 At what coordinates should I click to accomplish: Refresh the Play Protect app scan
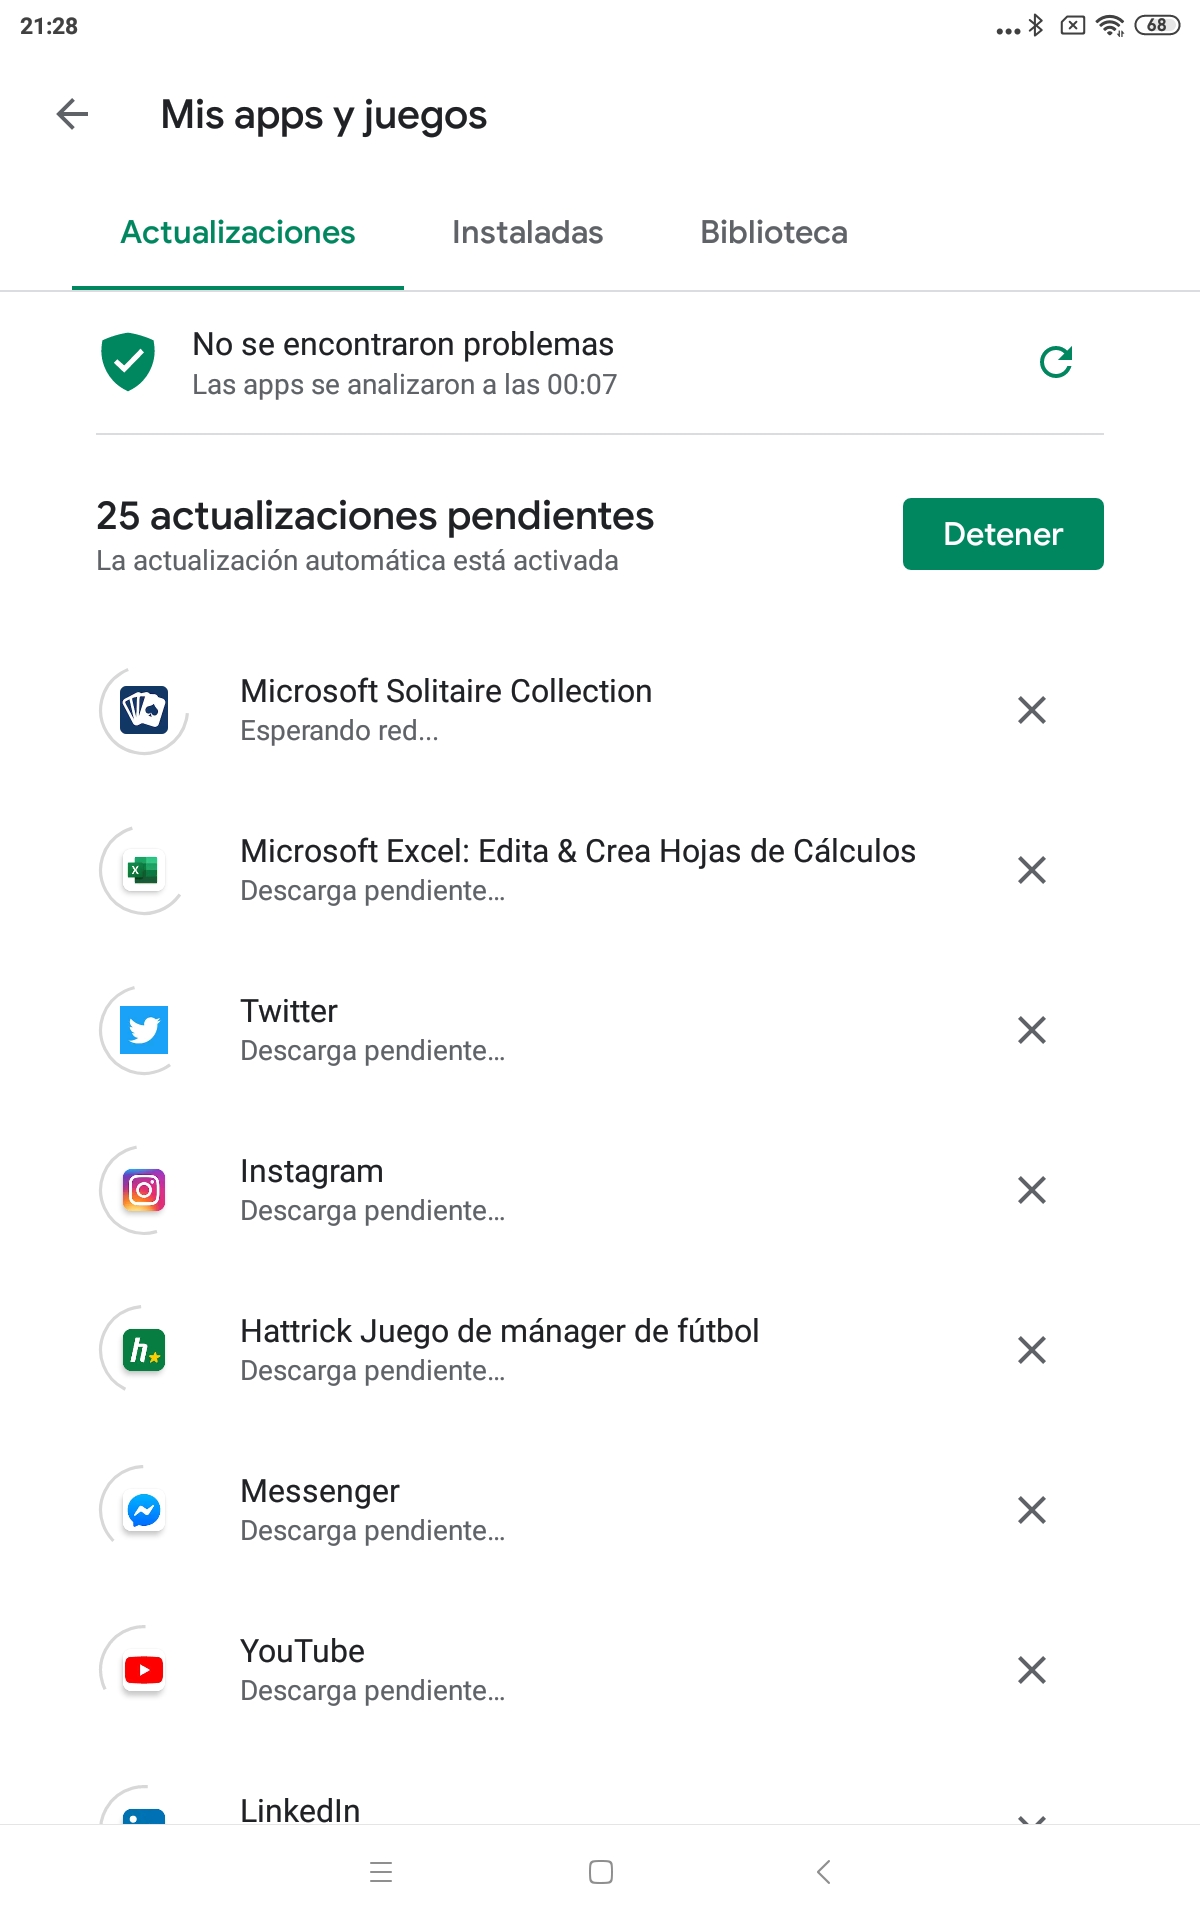pyautogui.click(x=1056, y=362)
